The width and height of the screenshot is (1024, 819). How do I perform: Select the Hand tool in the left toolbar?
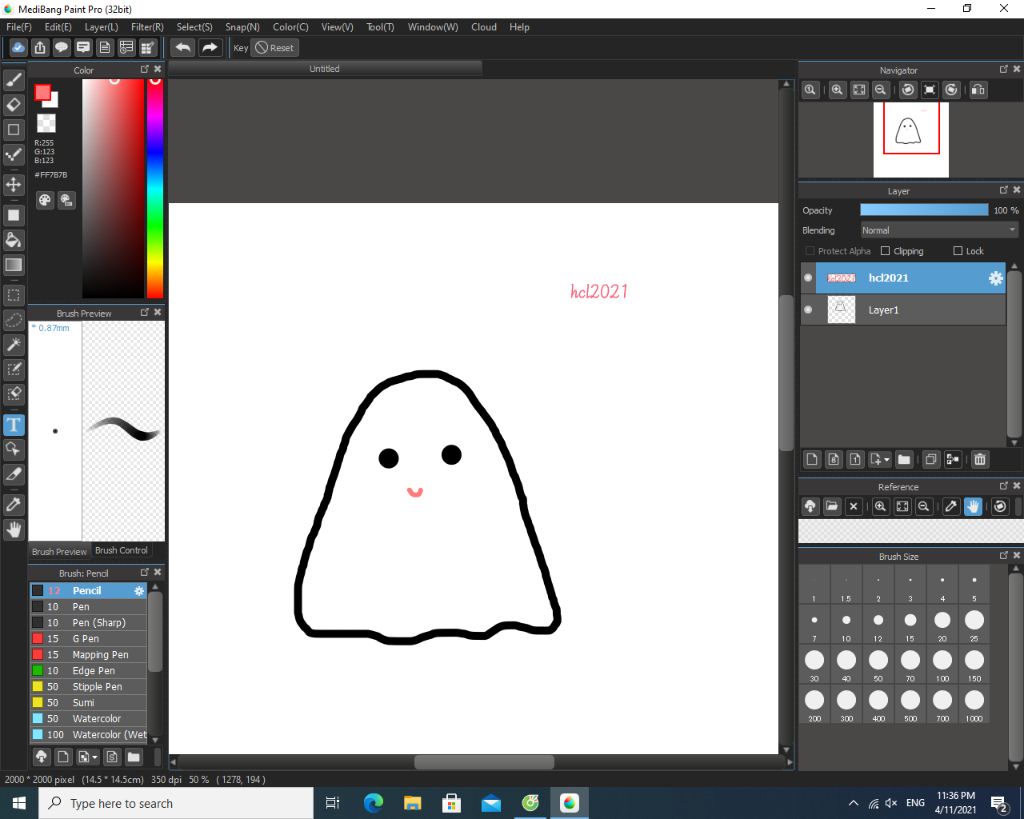pos(14,529)
